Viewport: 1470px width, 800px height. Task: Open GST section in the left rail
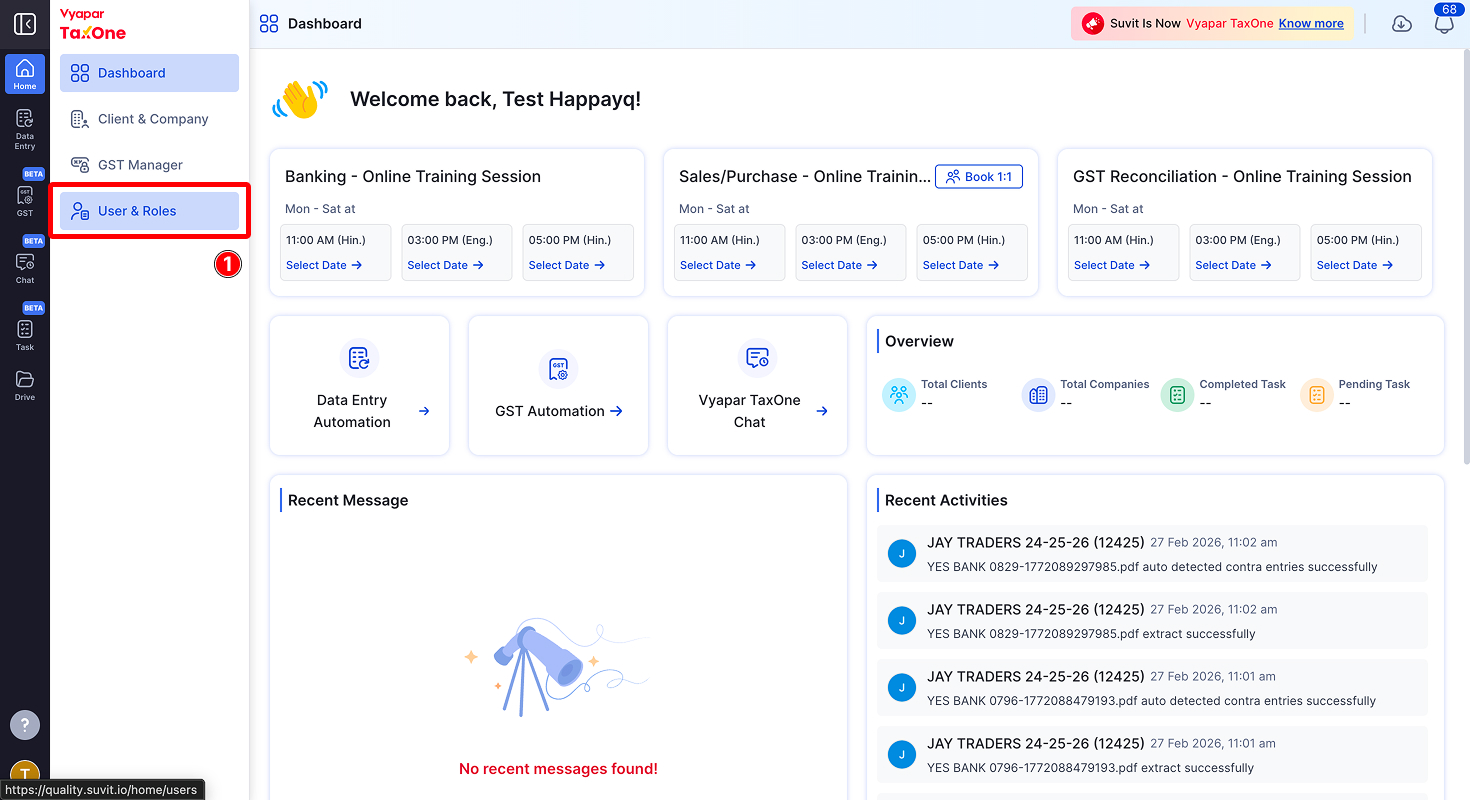(25, 200)
